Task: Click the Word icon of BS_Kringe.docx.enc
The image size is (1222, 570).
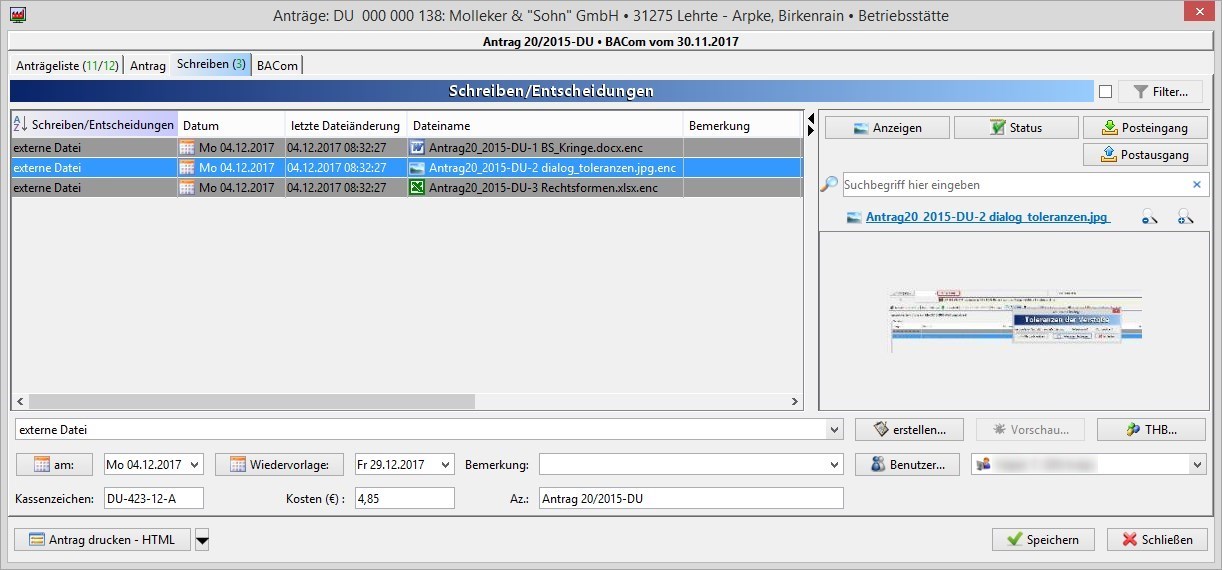Action: 417,148
